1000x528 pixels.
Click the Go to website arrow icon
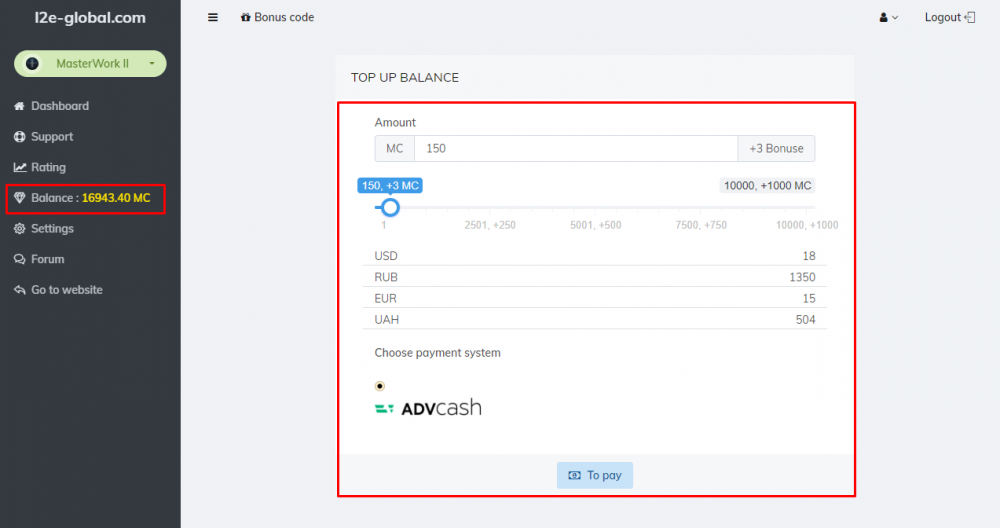click(20, 290)
